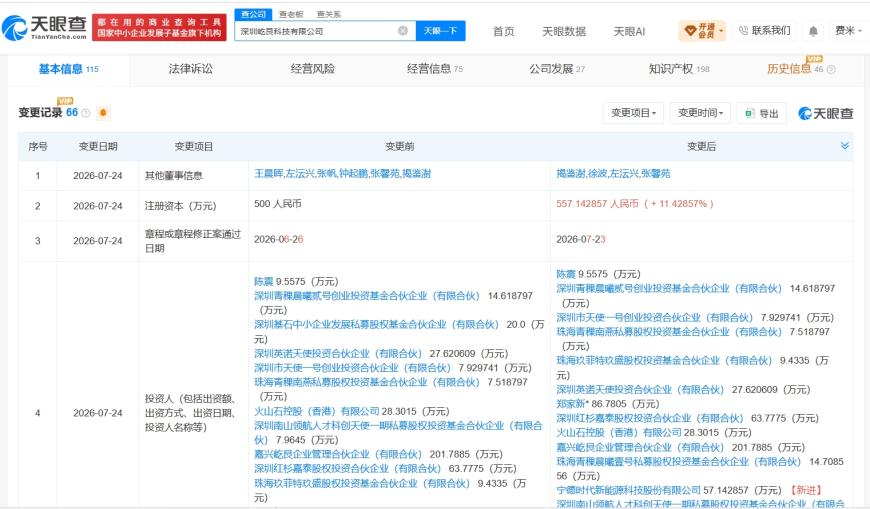Open 火山石控股（香港）有限公司 in 变更前 column

(x=317, y=411)
